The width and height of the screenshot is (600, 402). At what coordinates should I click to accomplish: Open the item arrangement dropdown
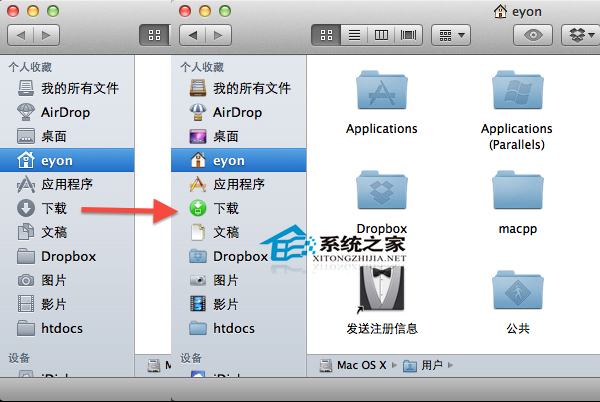(451, 36)
